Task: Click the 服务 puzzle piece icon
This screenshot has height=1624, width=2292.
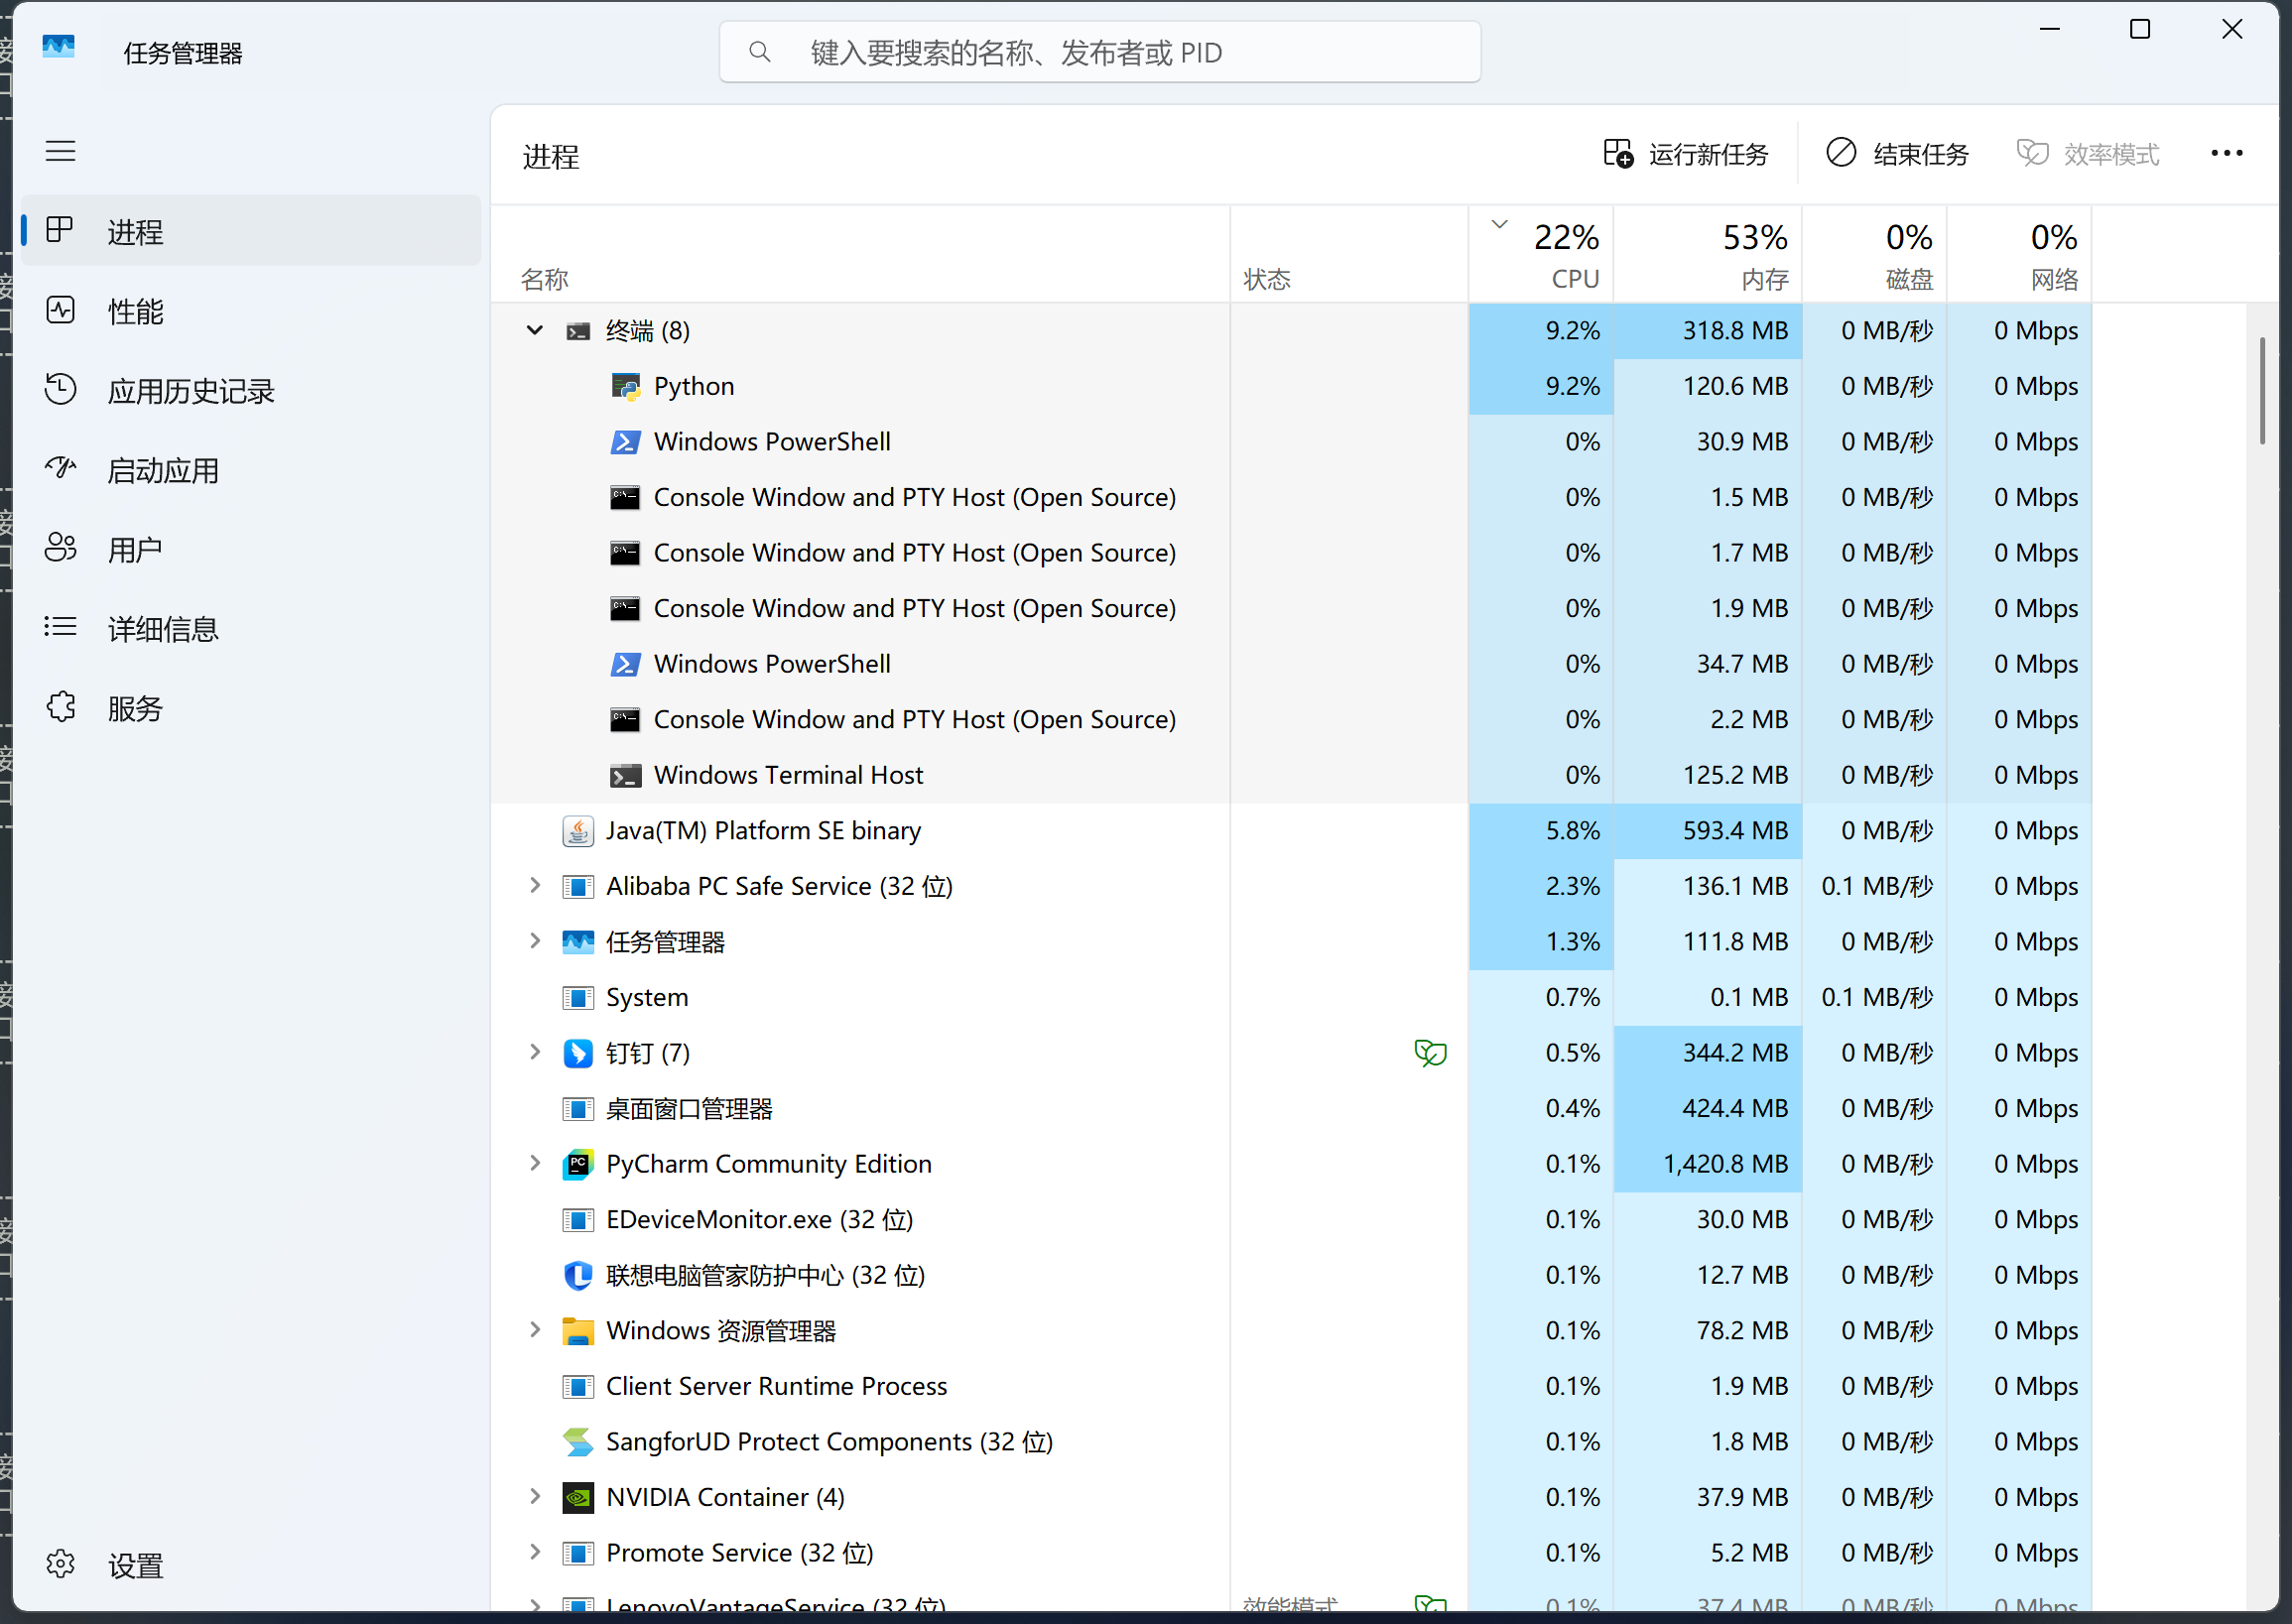Action: pyautogui.click(x=60, y=707)
